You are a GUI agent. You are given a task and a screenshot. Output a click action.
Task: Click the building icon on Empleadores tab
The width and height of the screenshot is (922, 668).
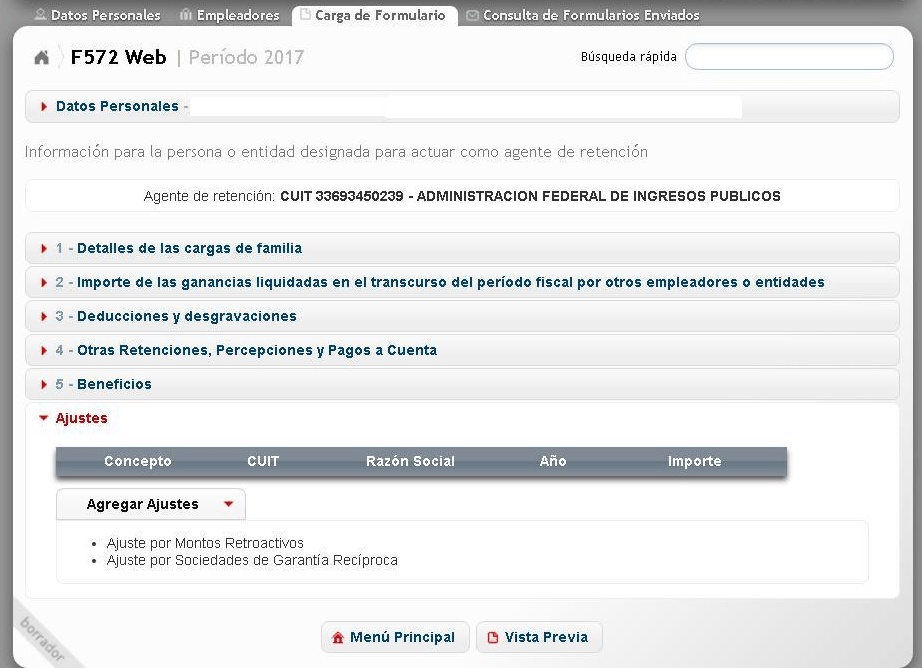[186, 15]
